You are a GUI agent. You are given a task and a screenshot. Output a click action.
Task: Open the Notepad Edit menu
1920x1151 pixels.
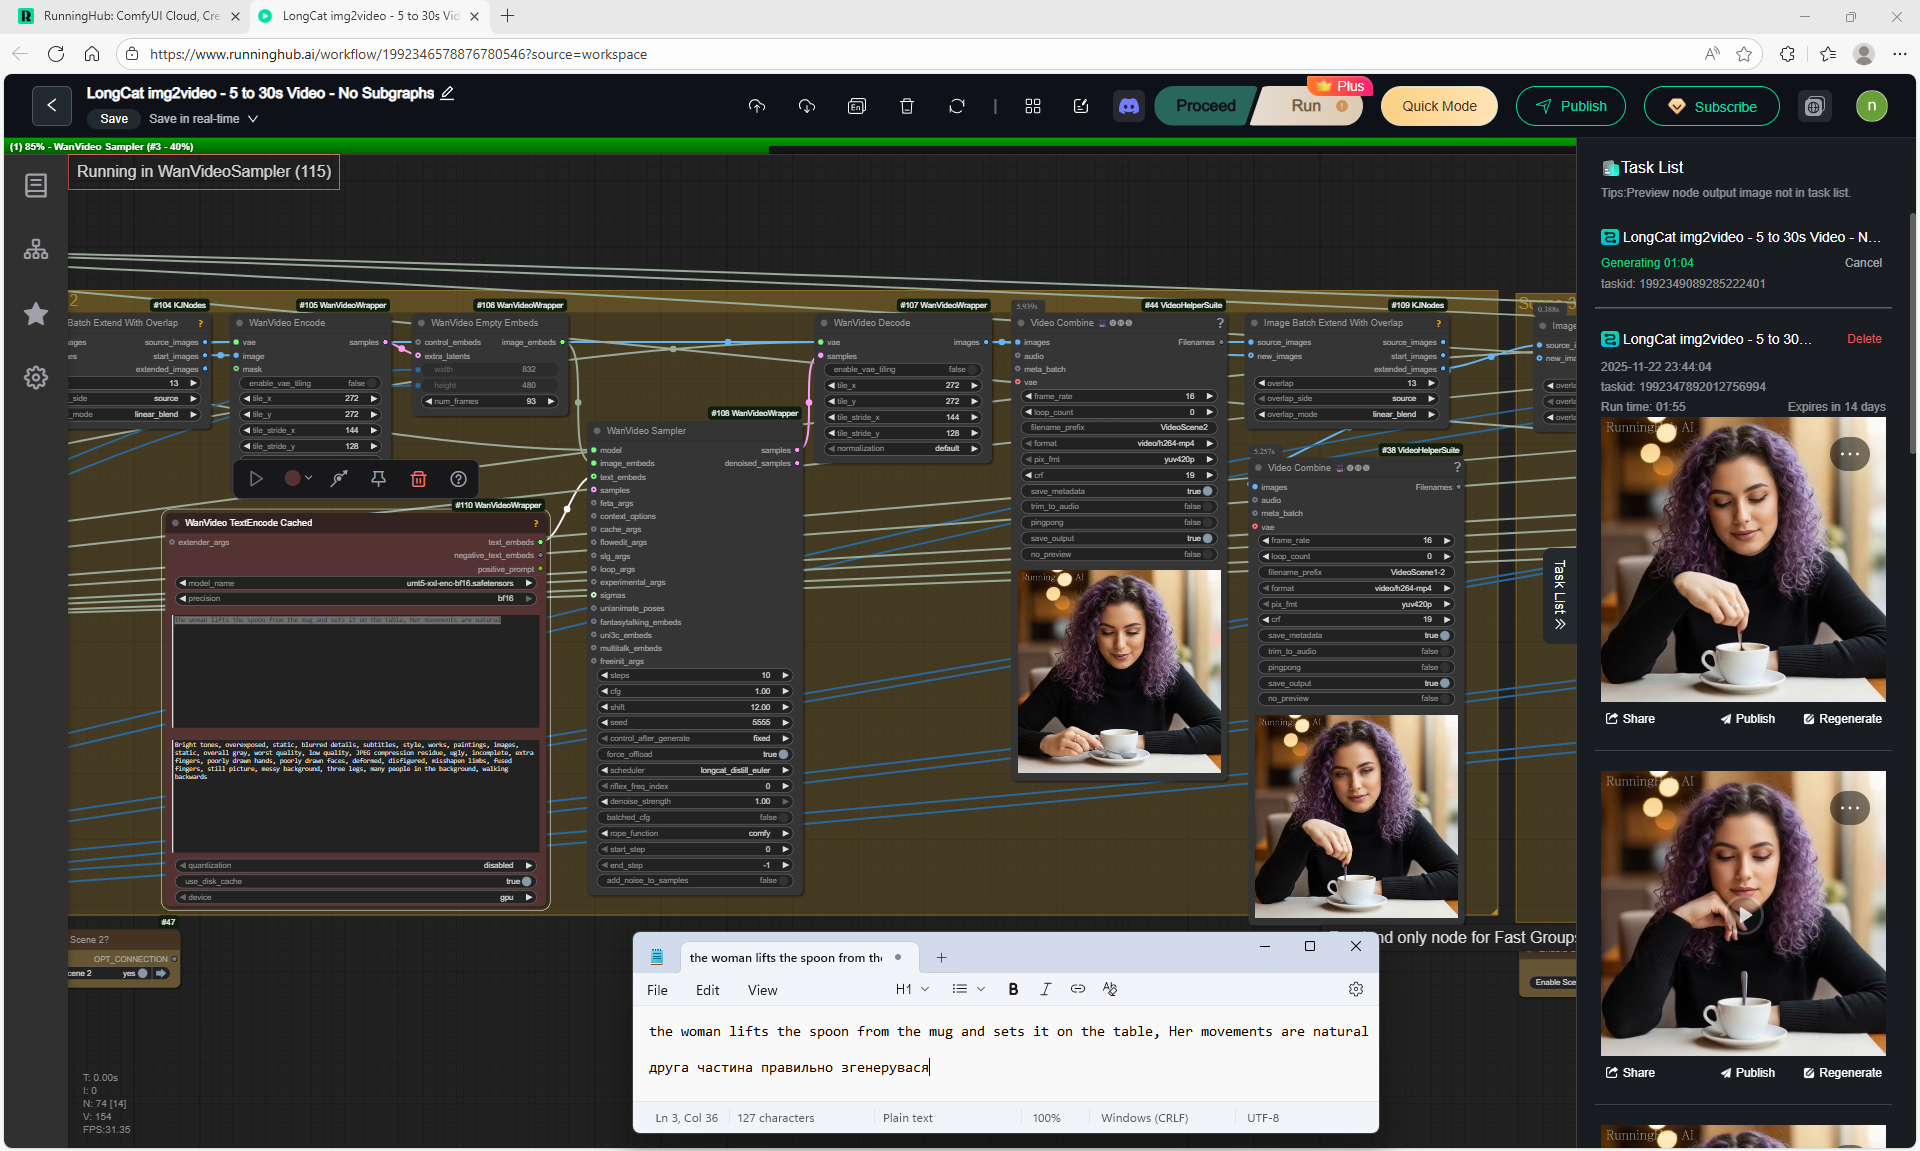(x=707, y=990)
